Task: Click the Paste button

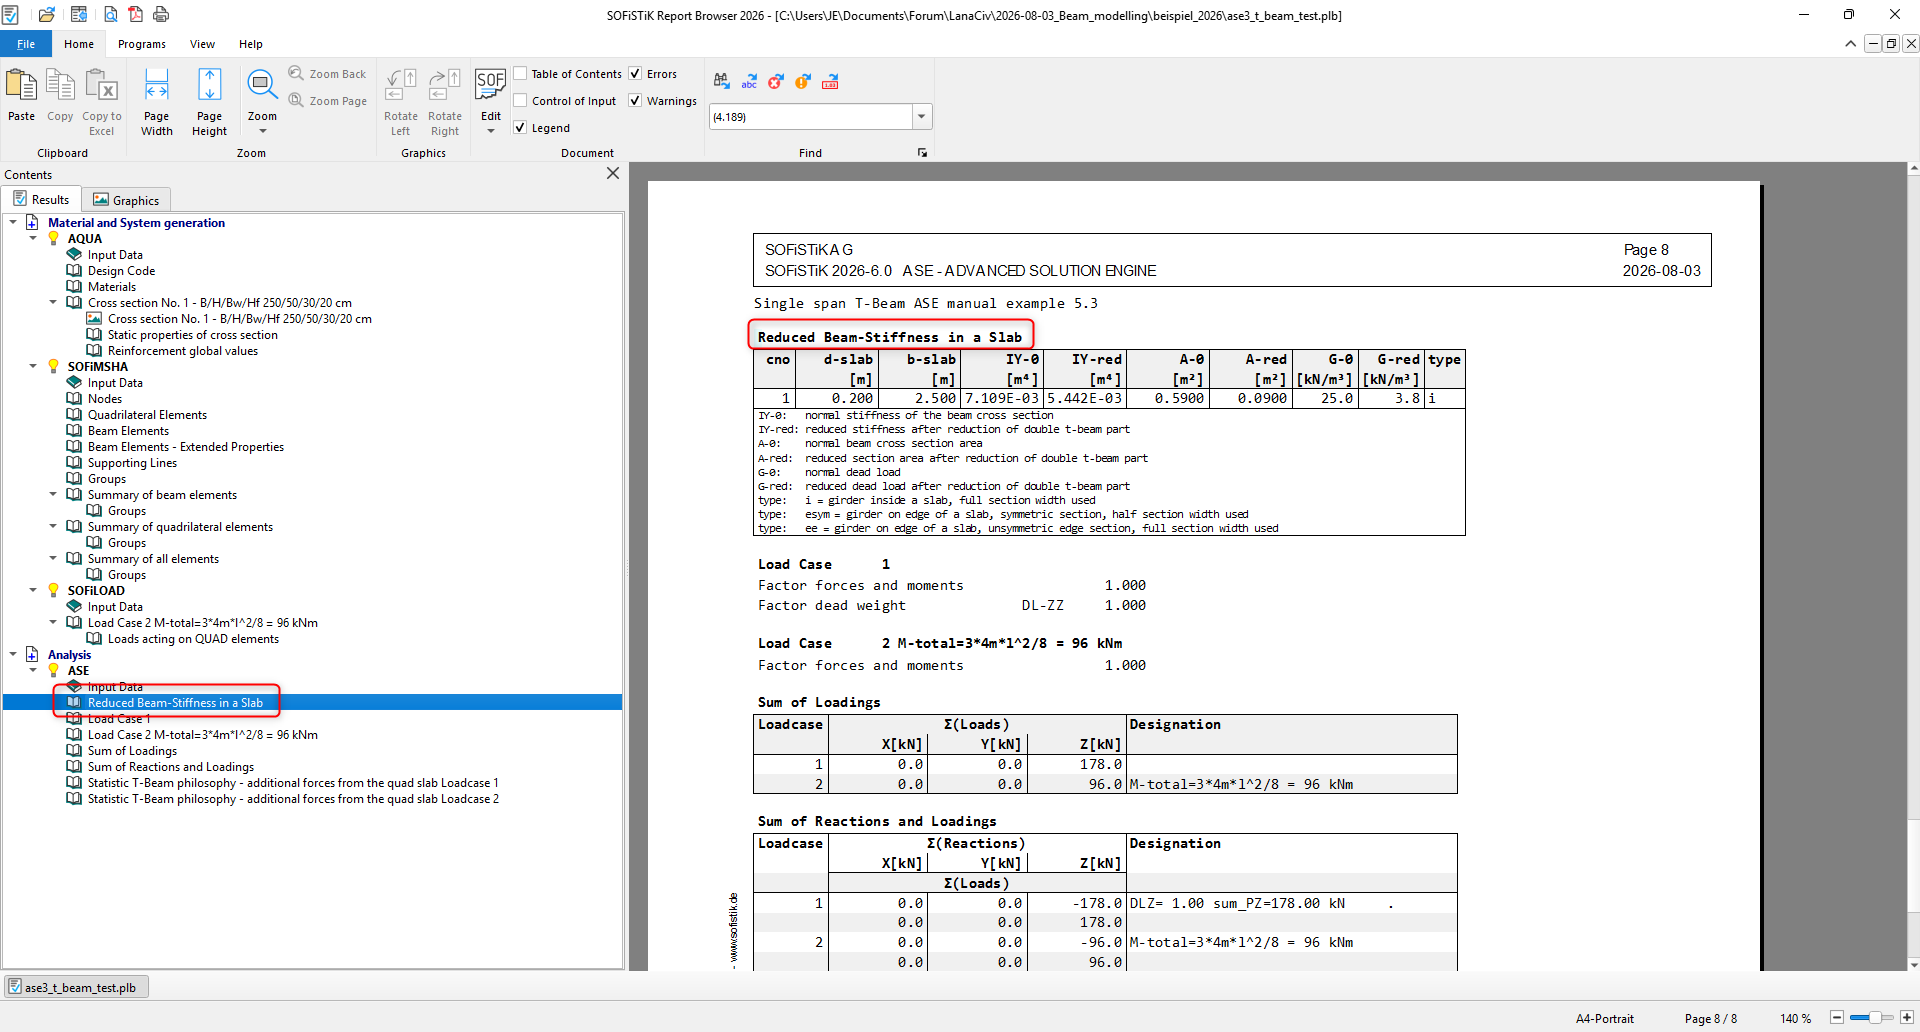Action: coord(21,95)
